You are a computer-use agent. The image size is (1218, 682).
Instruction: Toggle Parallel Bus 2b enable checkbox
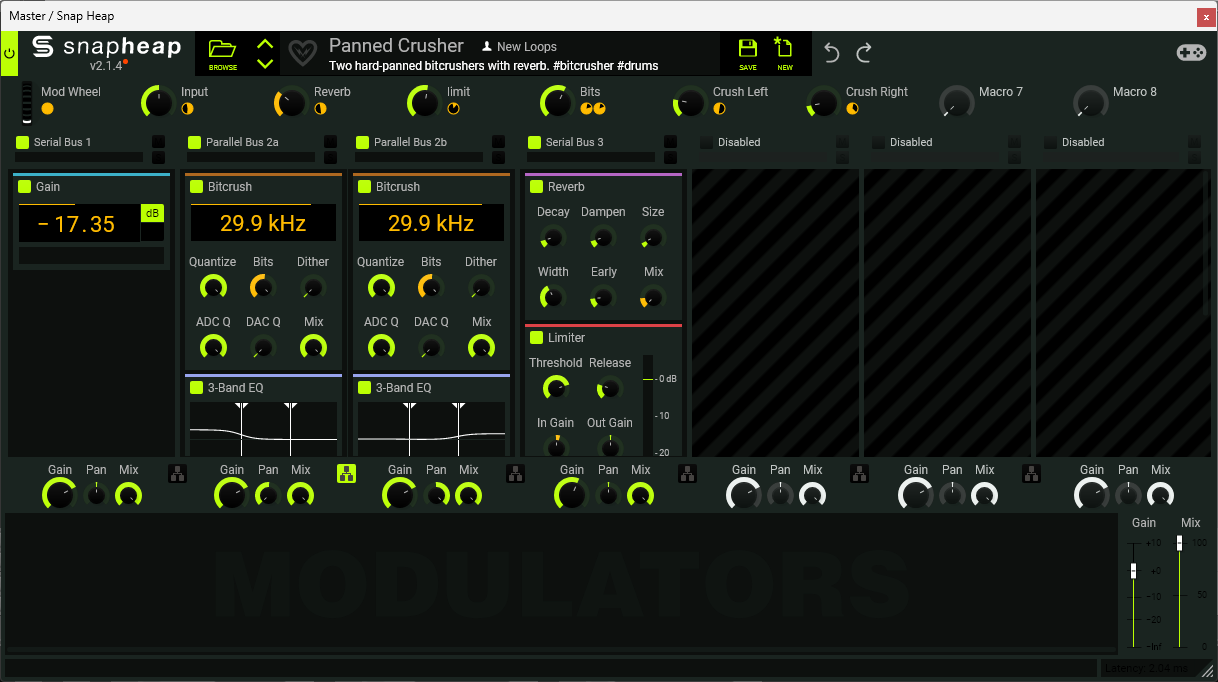pyautogui.click(x=363, y=142)
